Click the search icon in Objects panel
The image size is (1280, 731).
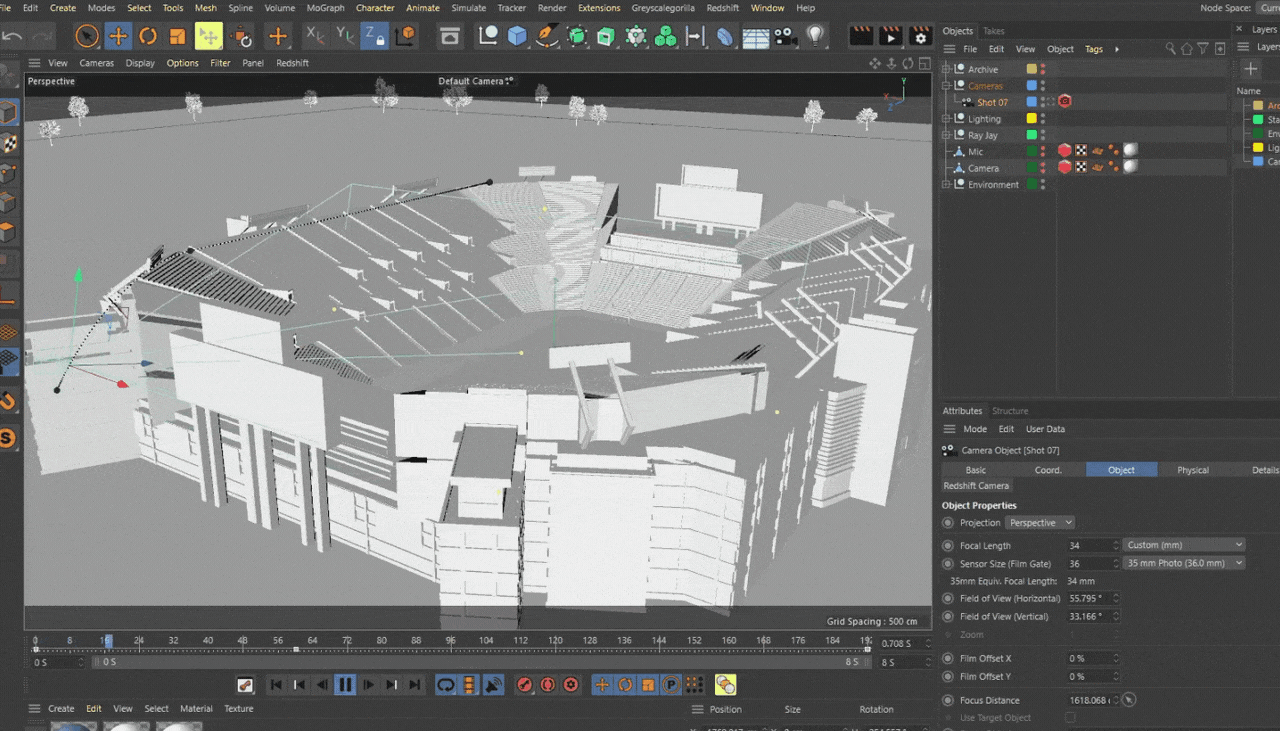pos(1171,49)
